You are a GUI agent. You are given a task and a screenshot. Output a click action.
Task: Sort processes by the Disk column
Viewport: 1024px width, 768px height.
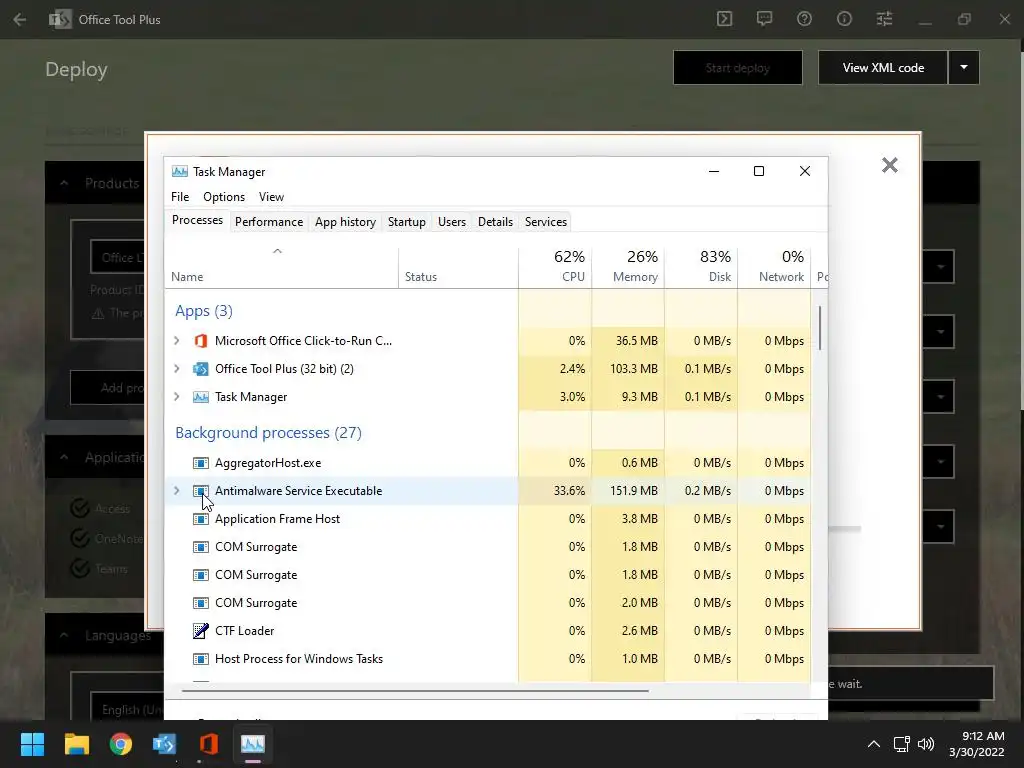click(701, 266)
